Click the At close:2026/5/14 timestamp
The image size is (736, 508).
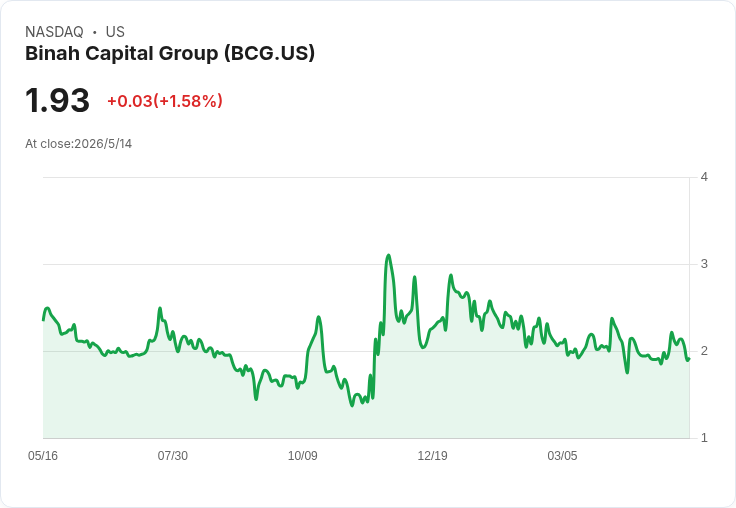click(78, 144)
